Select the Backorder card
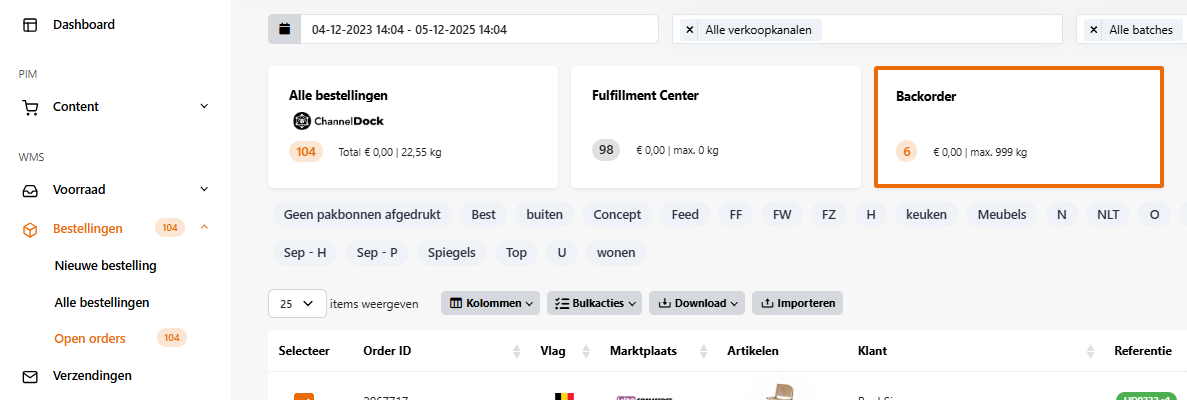The width and height of the screenshot is (1187, 400). click(x=1018, y=127)
